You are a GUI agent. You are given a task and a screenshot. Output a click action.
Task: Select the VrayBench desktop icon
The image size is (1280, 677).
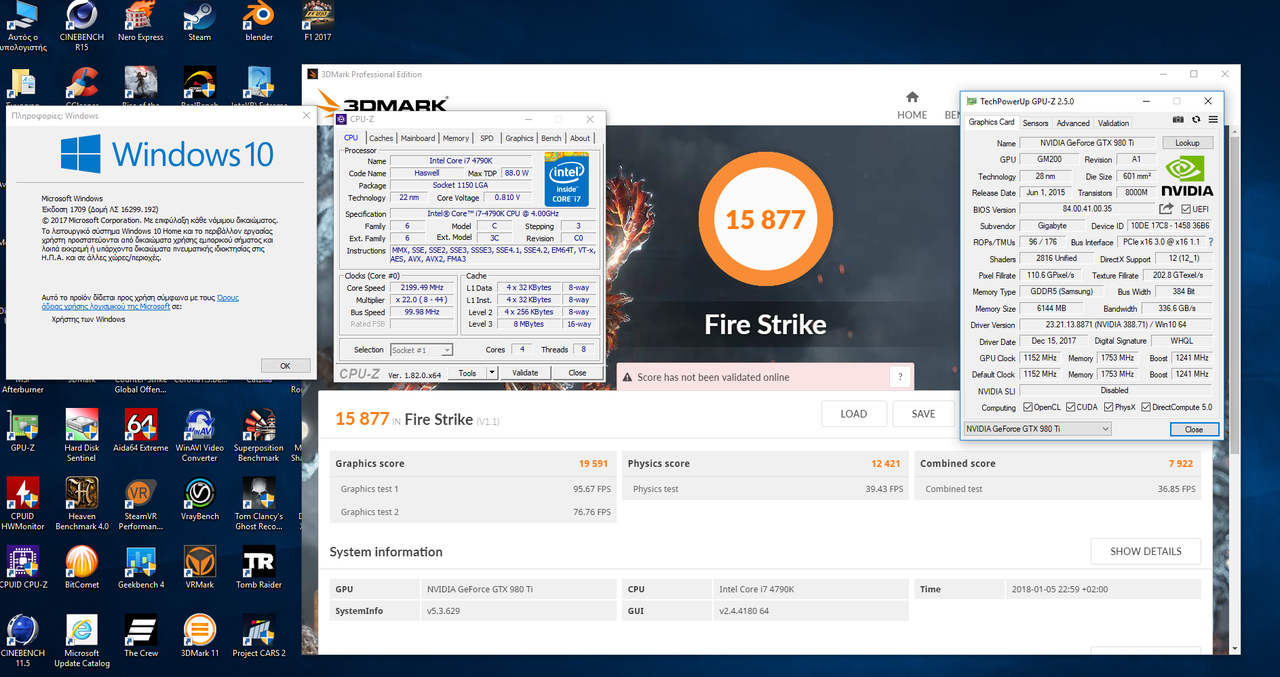200,499
